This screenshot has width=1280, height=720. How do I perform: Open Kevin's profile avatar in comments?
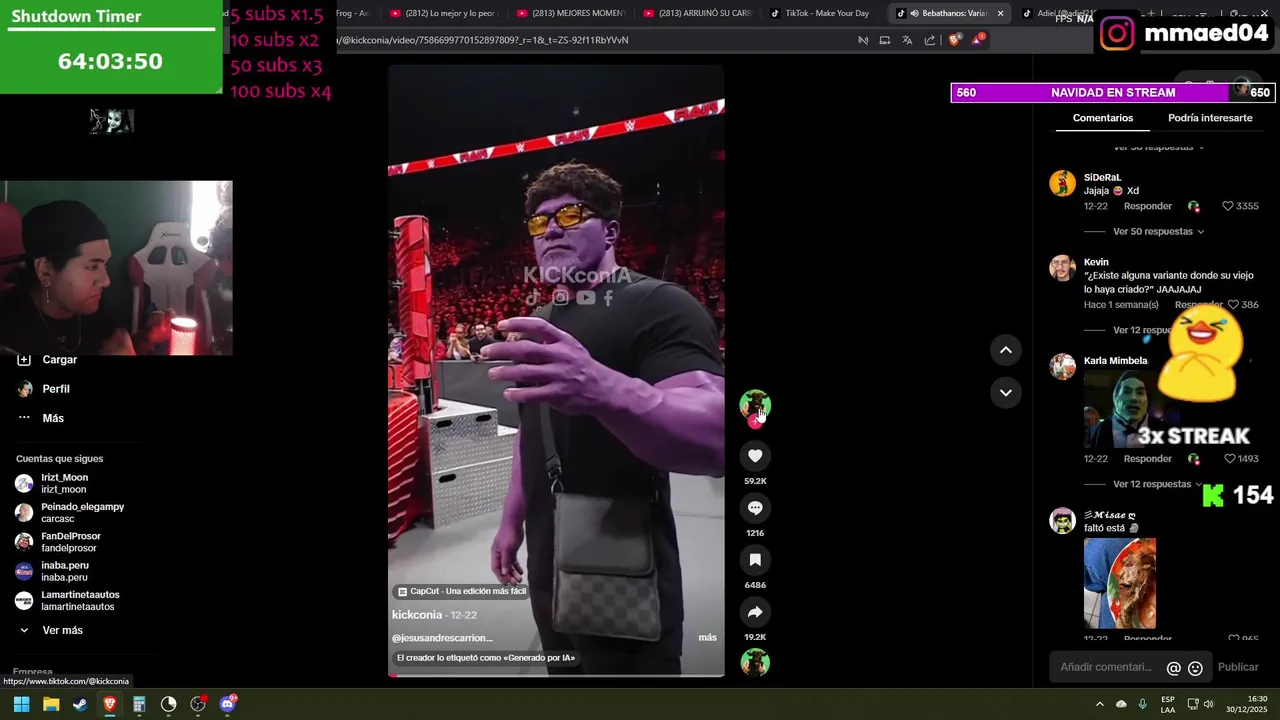(x=1062, y=268)
